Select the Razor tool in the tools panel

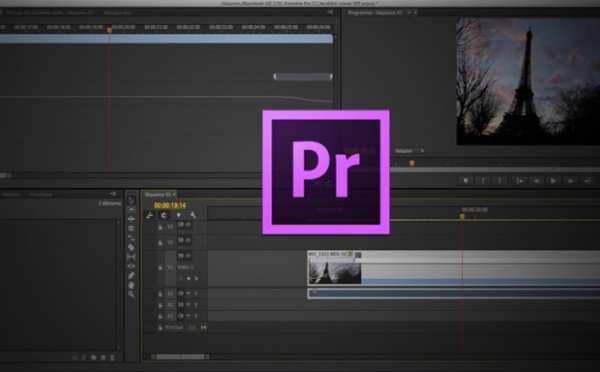(x=131, y=247)
